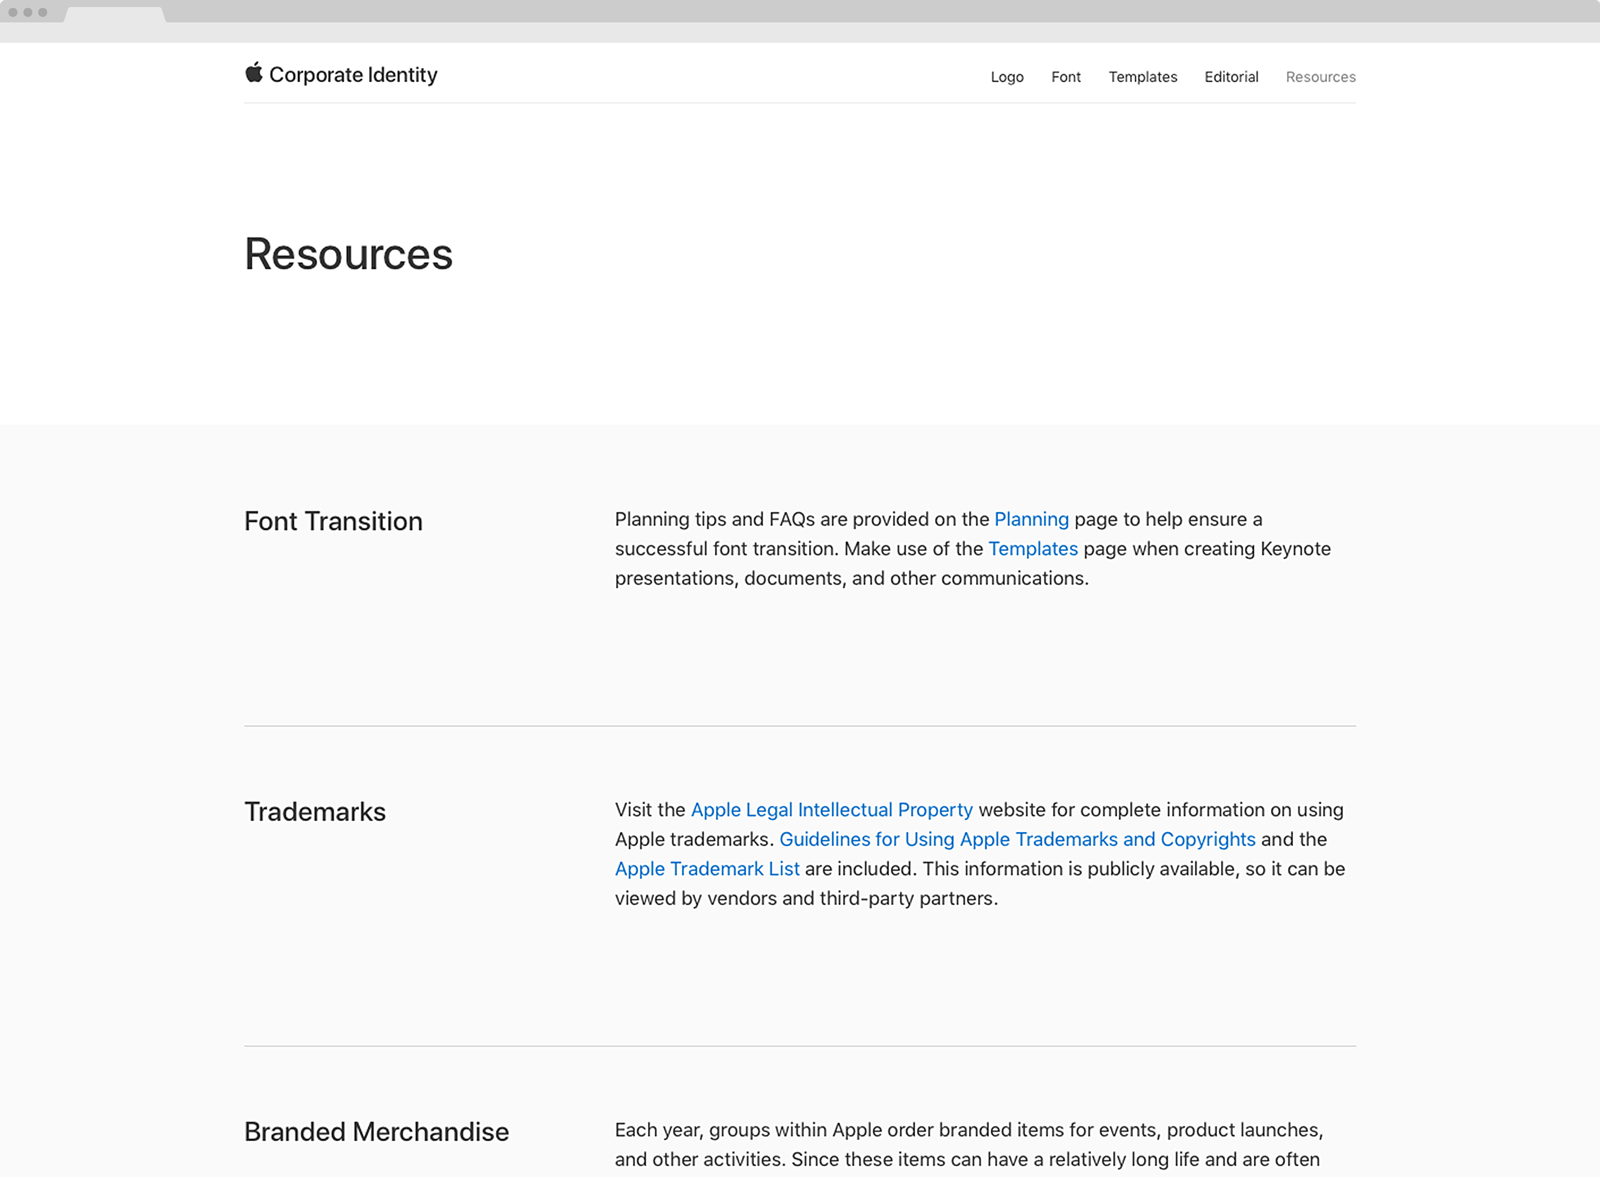Visit Apple Legal Intellectual Property link

coord(832,810)
